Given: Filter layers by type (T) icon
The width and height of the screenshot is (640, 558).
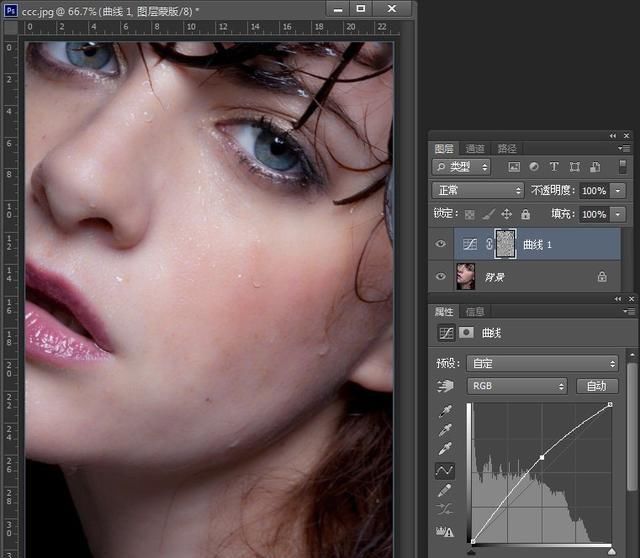Looking at the screenshot, I should [554, 167].
